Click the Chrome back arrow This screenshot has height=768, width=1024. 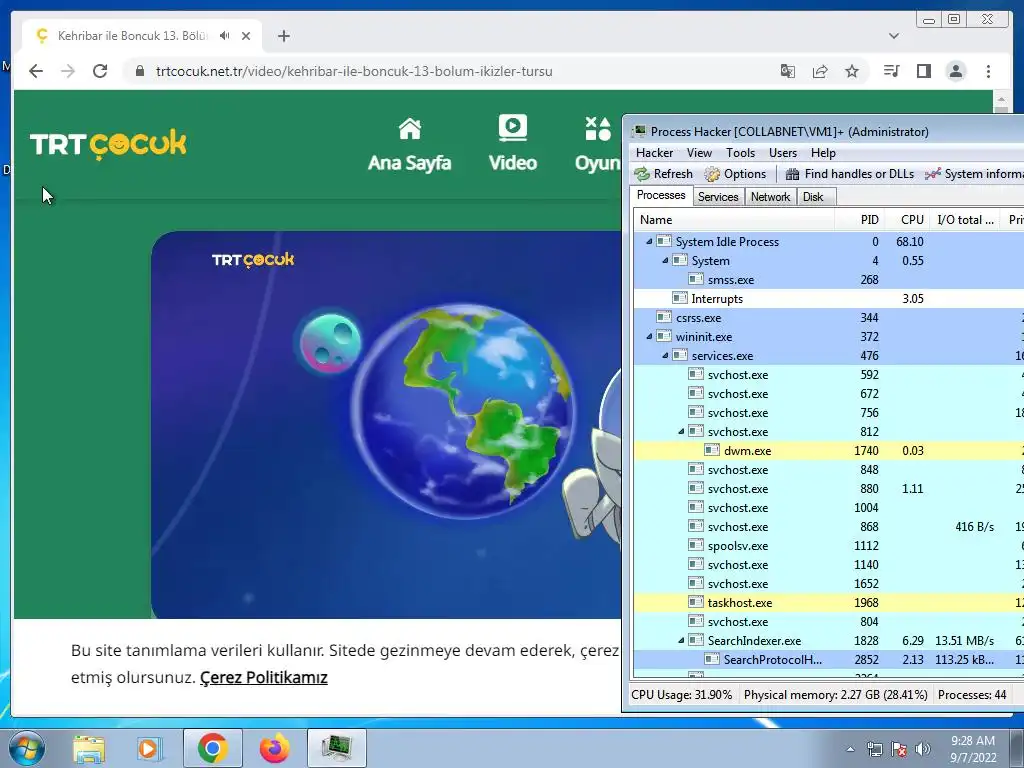(x=36, y=71)
